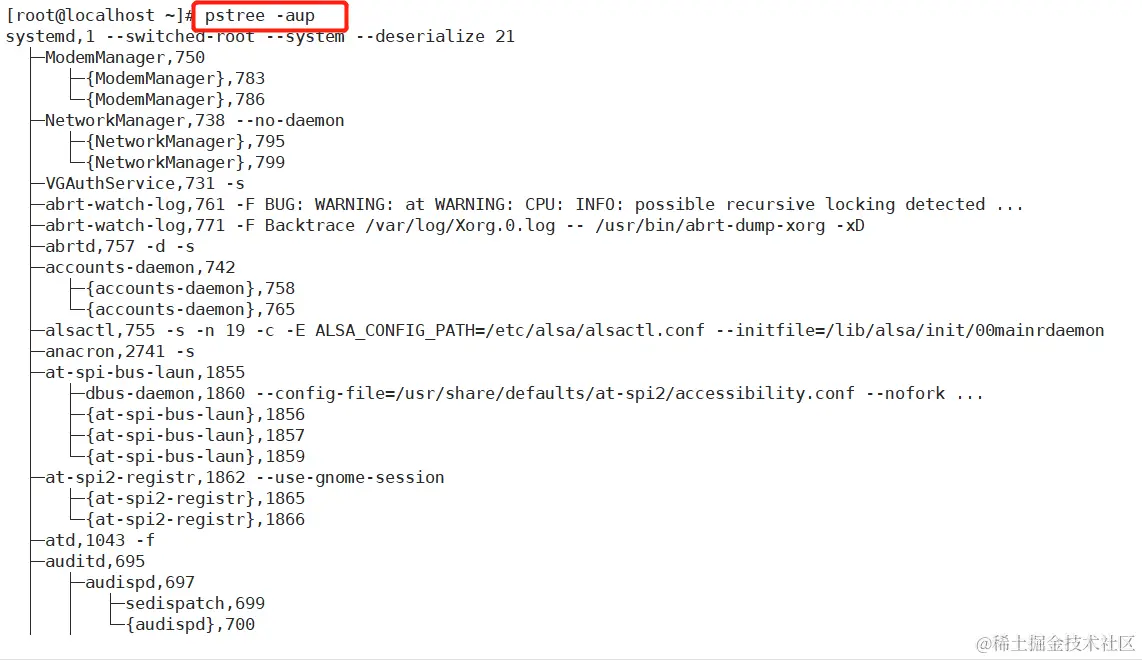Select the {accounts-daemon},765 thread
The image size is (1142, 660).
point(190,310)
